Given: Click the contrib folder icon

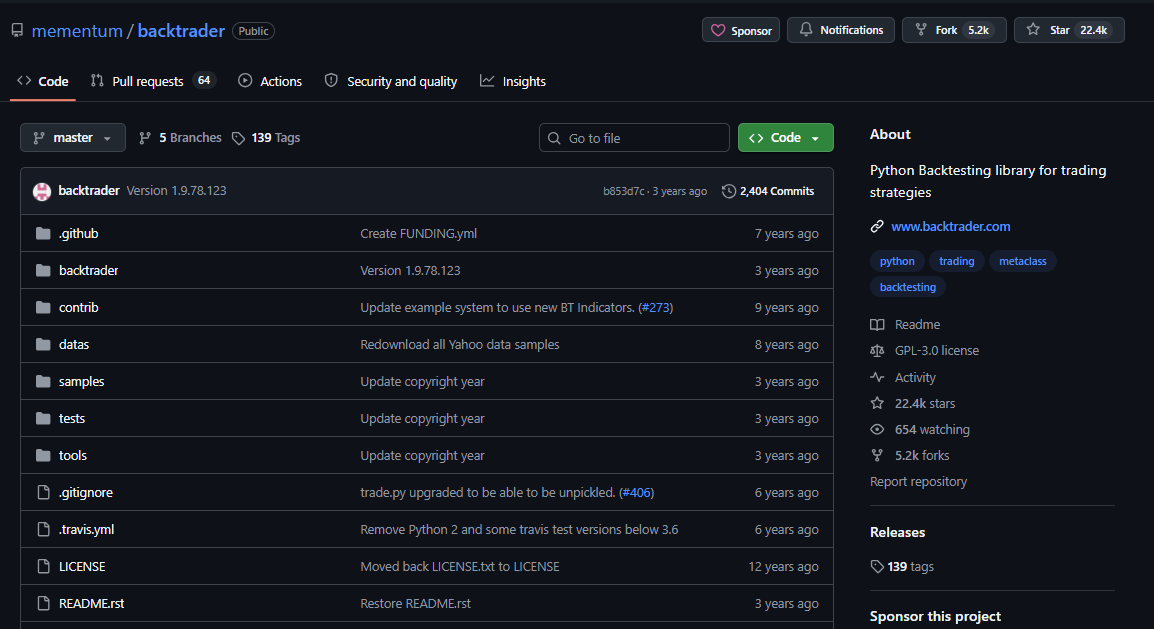Looking at the screenshot, I should [43, 307].
